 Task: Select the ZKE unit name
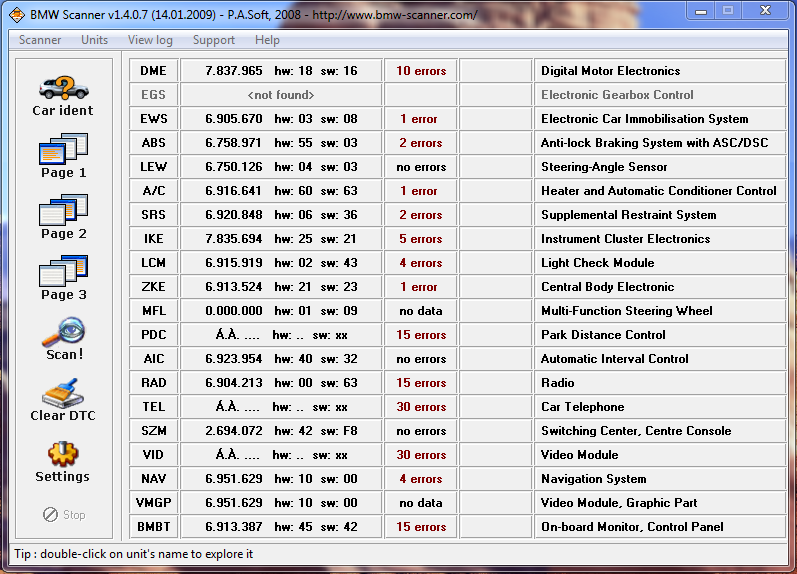tap(154, 287)
